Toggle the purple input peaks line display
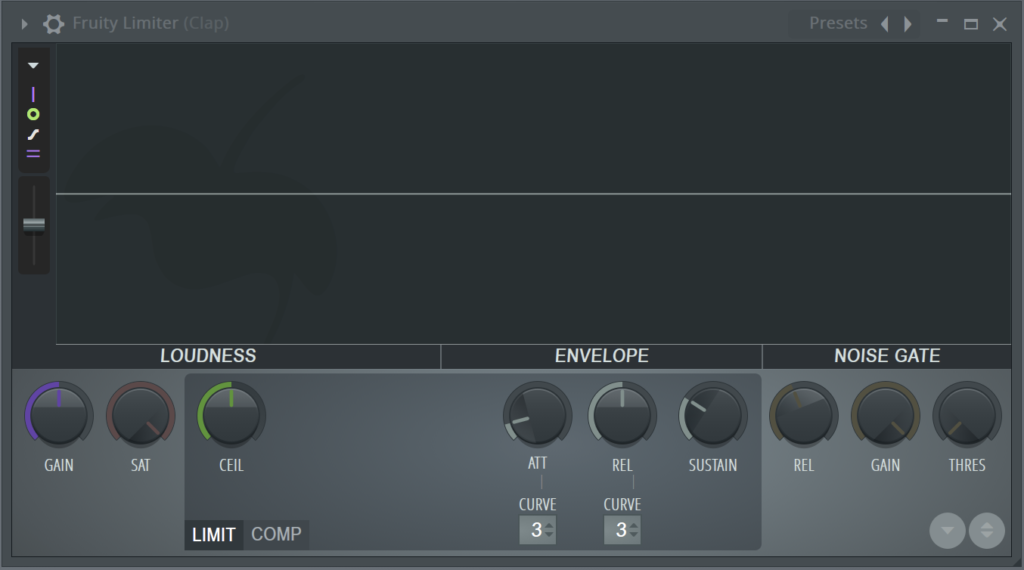Screen dimensions: 1024x570 tap(33, 94)
